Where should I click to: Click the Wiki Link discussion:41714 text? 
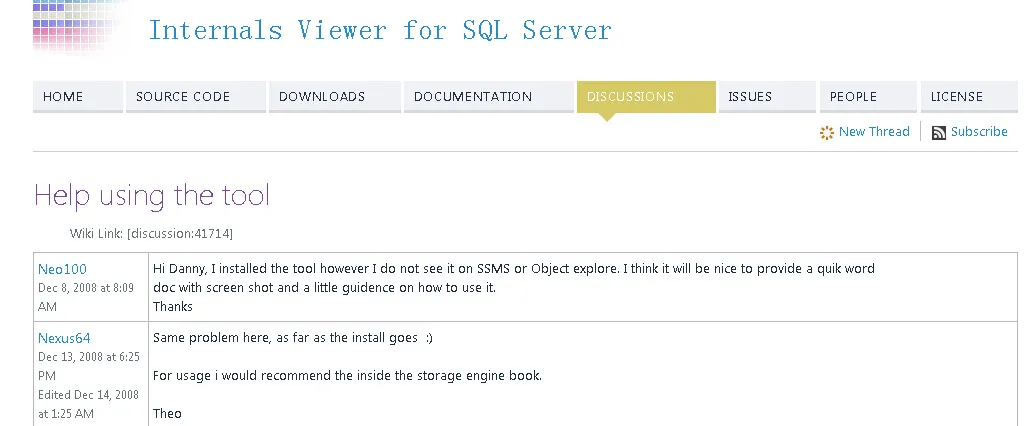tap(151, 233)
